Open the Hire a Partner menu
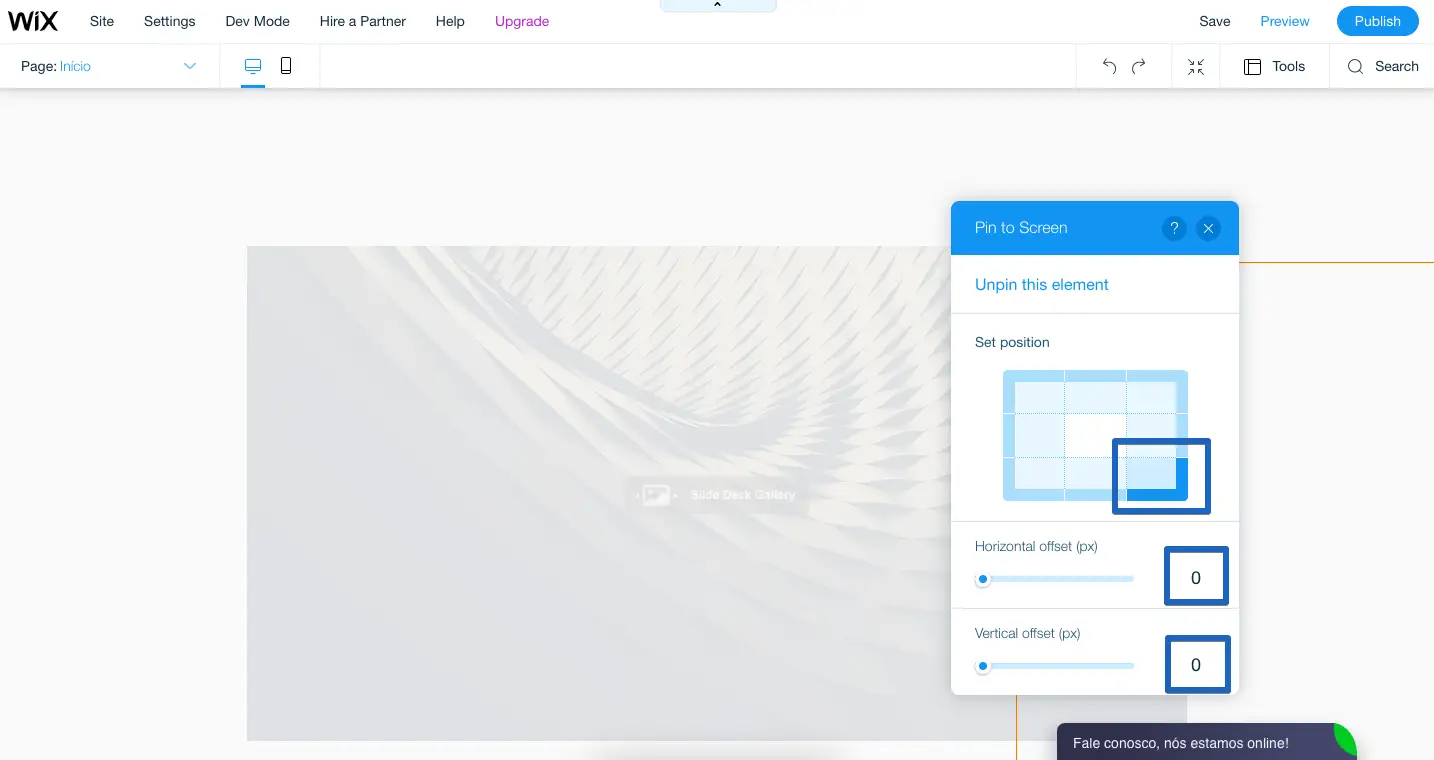 (x=363, y=21)
